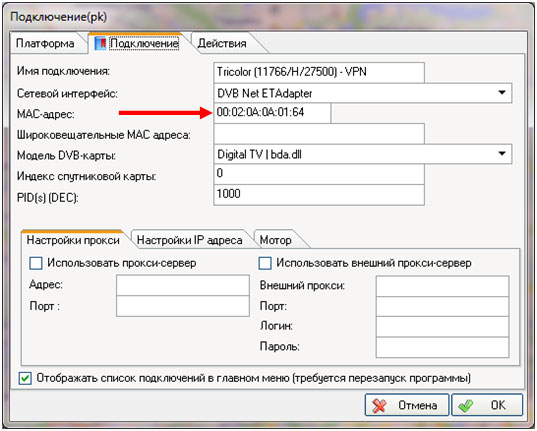Open the Настройки IP адреса tab
The height and width of the screenshot is (431, 537).
(x=189, y=240)
